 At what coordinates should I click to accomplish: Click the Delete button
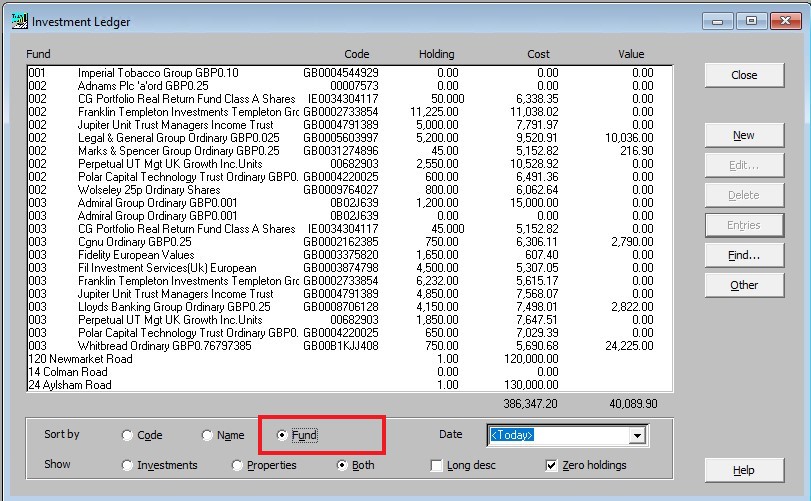pyautogui.click(x=744, y=195)
